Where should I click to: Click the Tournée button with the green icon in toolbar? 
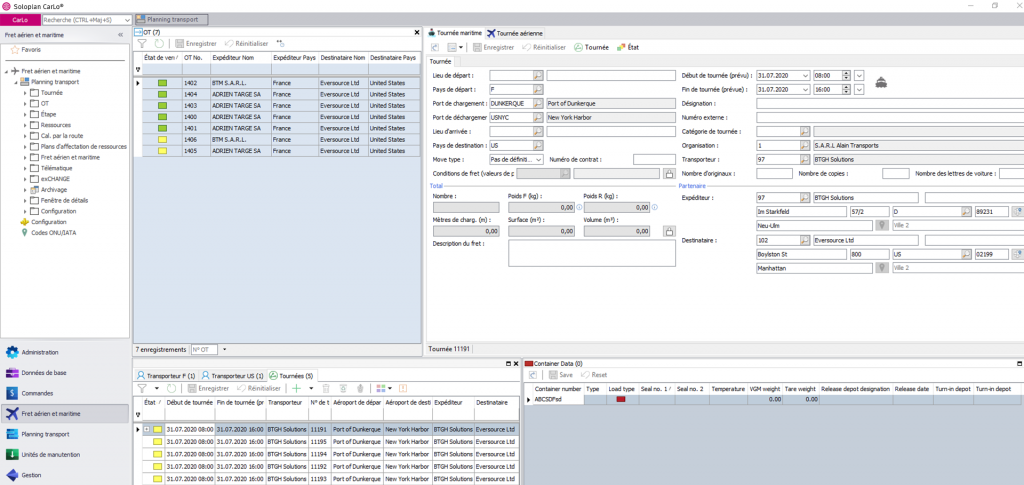click(x=591, y=47)
